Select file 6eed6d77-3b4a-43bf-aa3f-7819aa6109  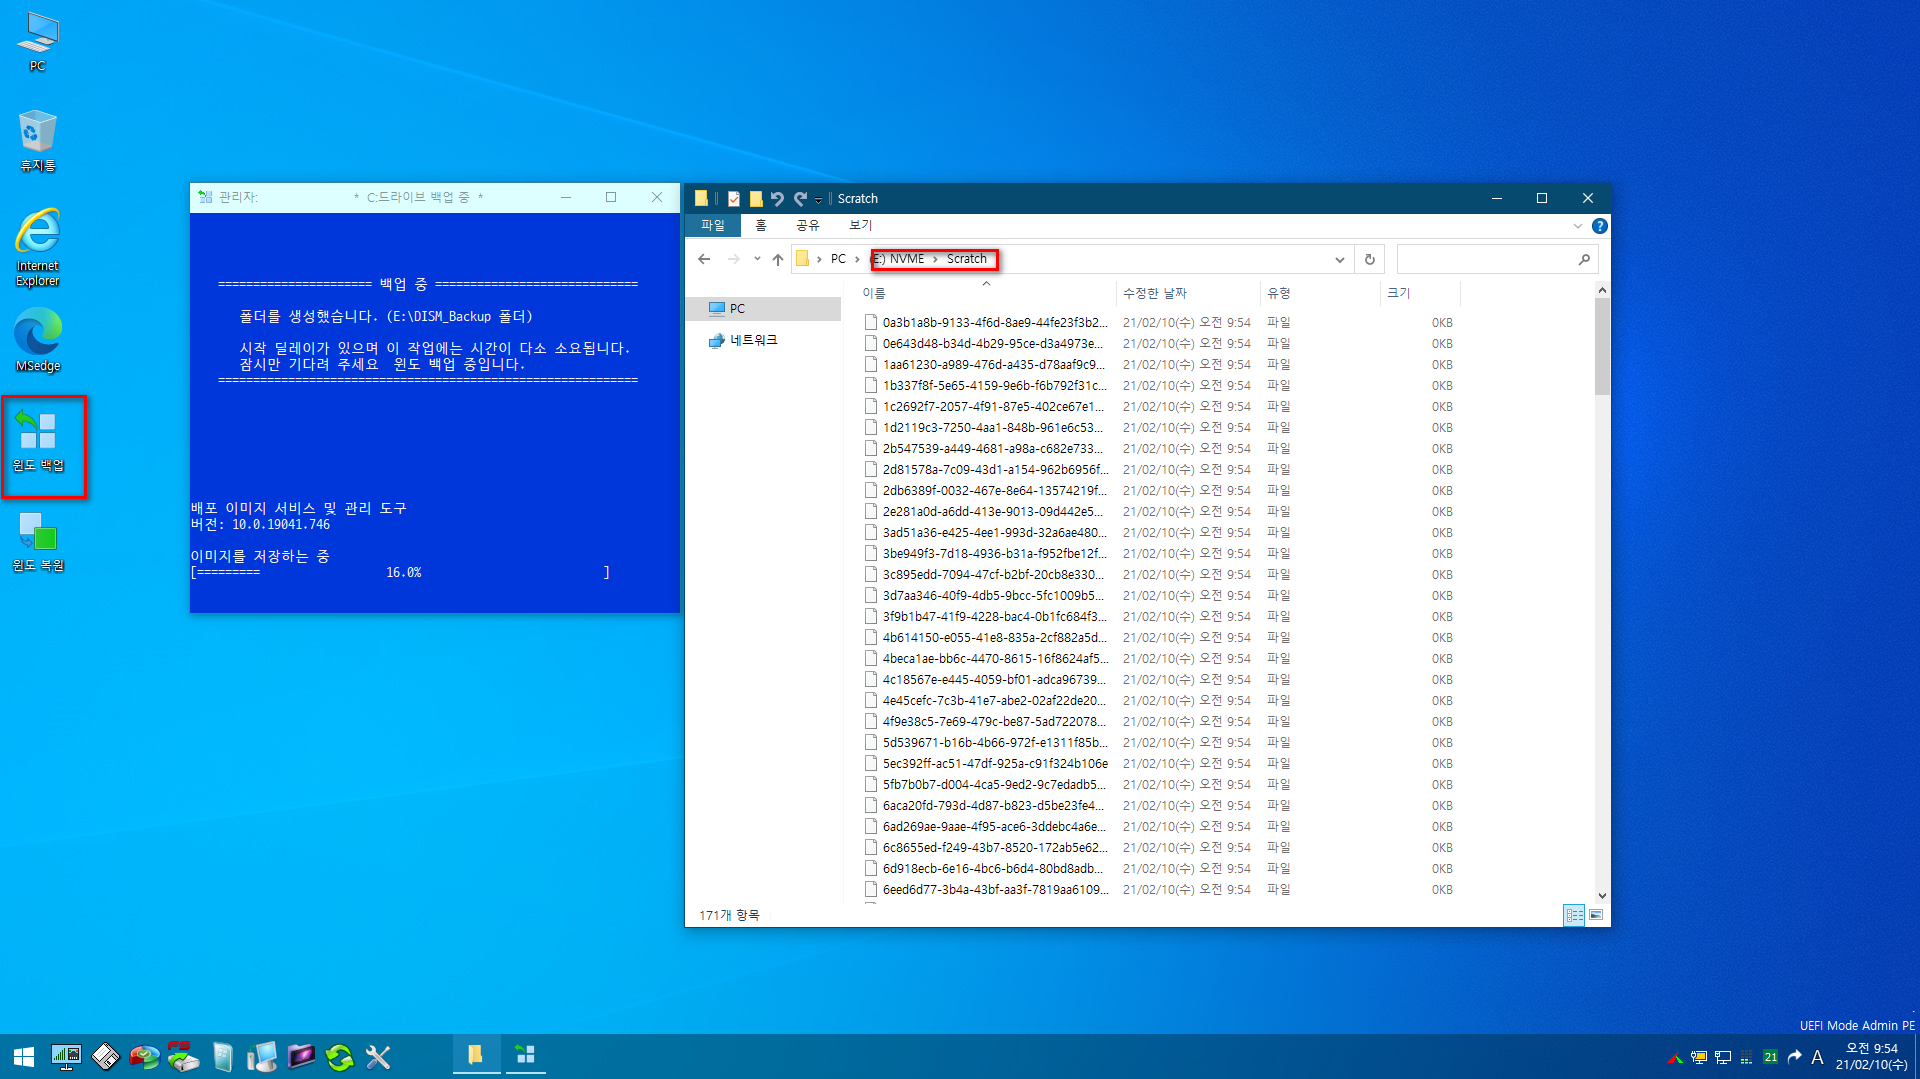[x=1160, y=889]
